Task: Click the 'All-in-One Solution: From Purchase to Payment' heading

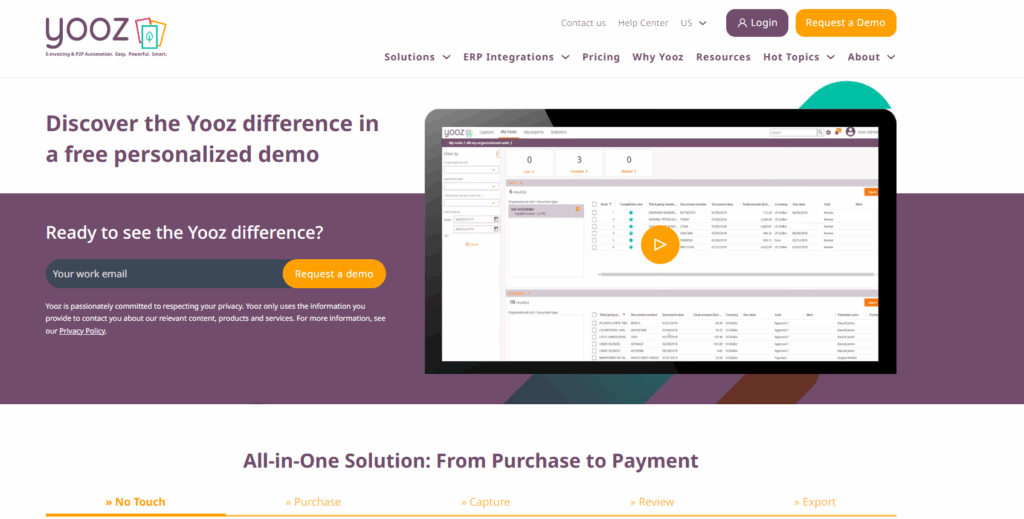Action: 471,461
